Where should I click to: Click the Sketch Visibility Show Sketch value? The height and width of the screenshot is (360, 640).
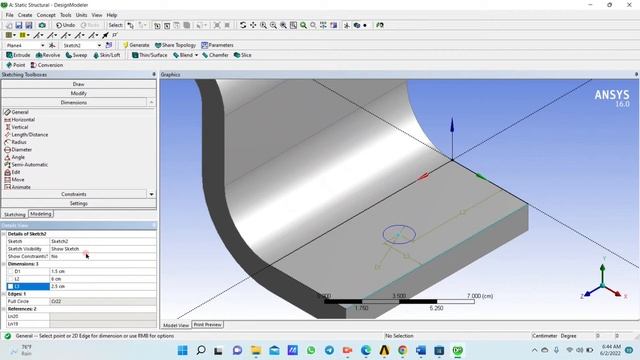pos(103,249)
